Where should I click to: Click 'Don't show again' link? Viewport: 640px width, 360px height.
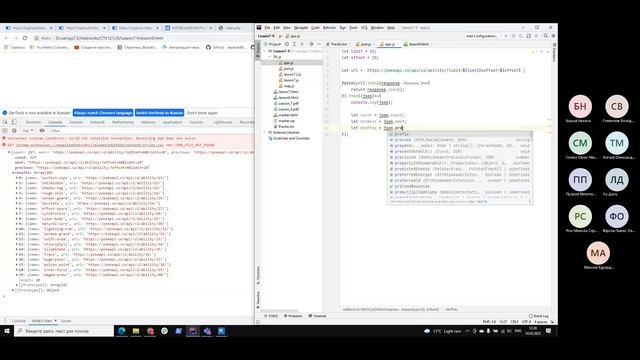(x=202, y=113)
